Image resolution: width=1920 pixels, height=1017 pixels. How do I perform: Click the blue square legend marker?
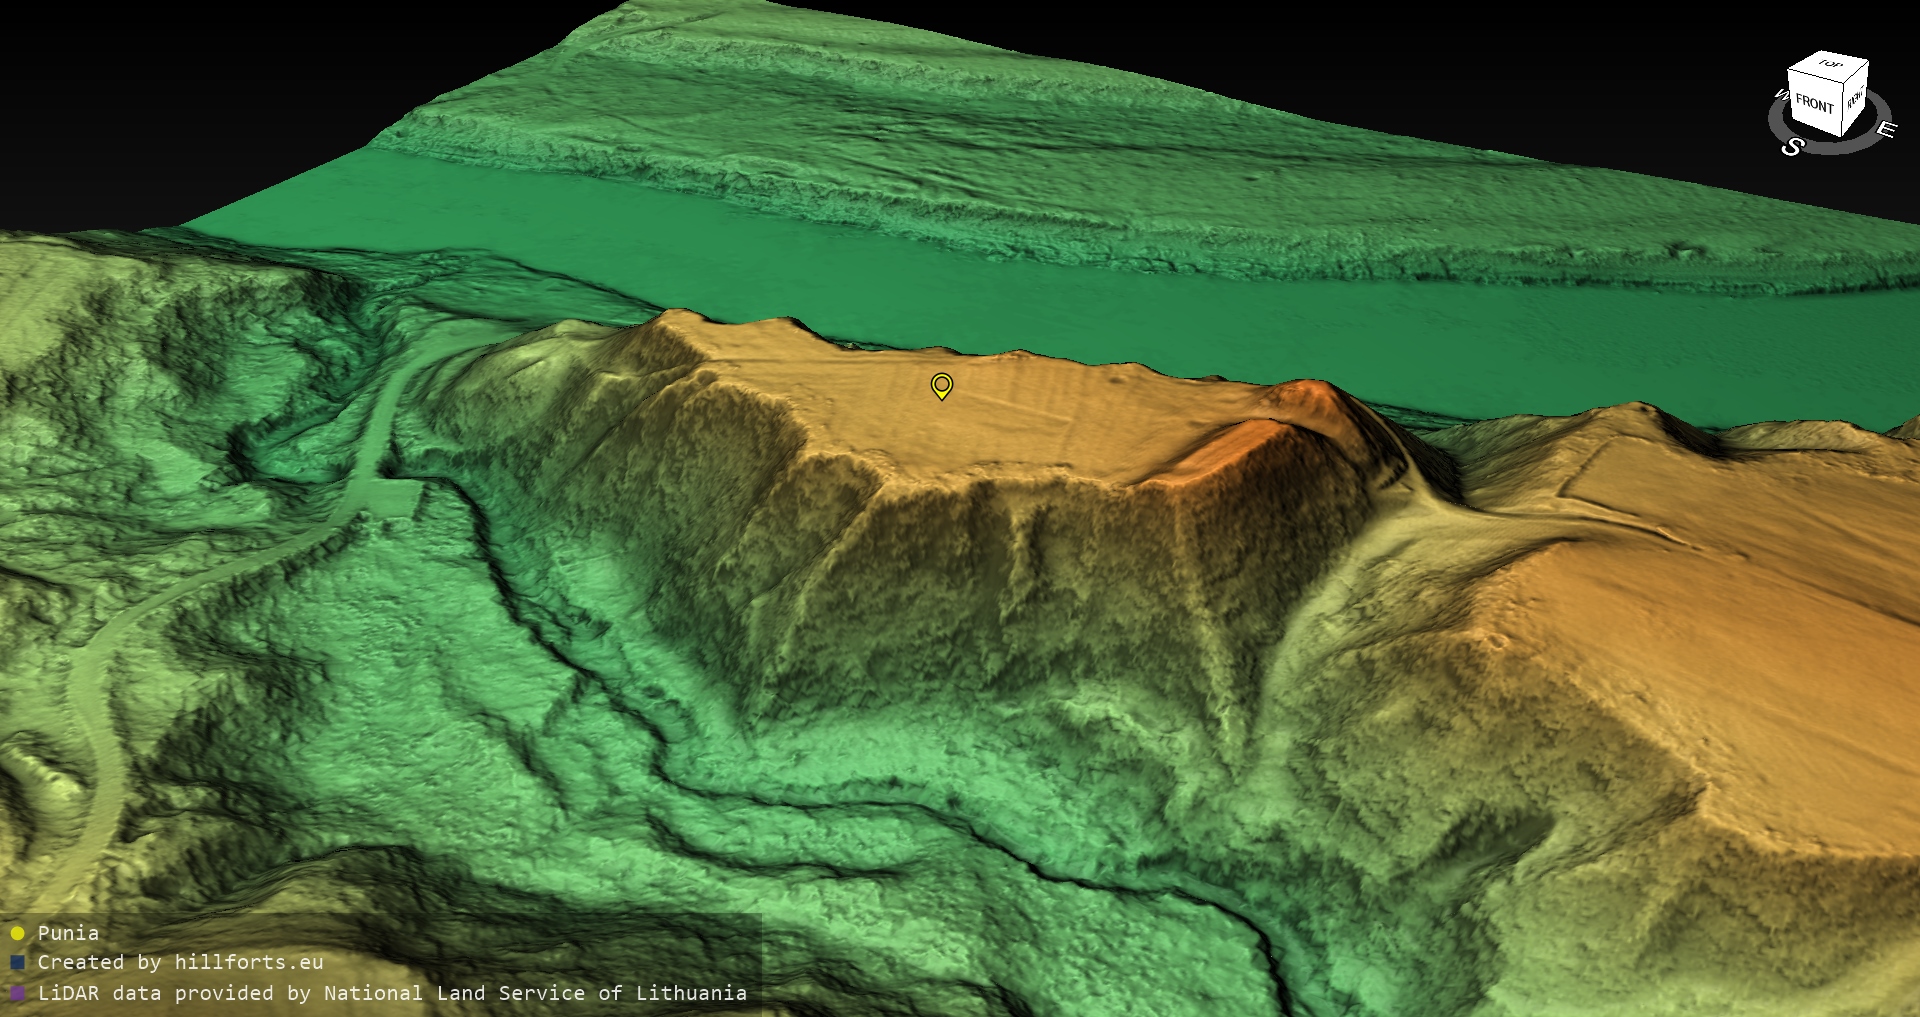pyautogui.click(x=17, y=962)
